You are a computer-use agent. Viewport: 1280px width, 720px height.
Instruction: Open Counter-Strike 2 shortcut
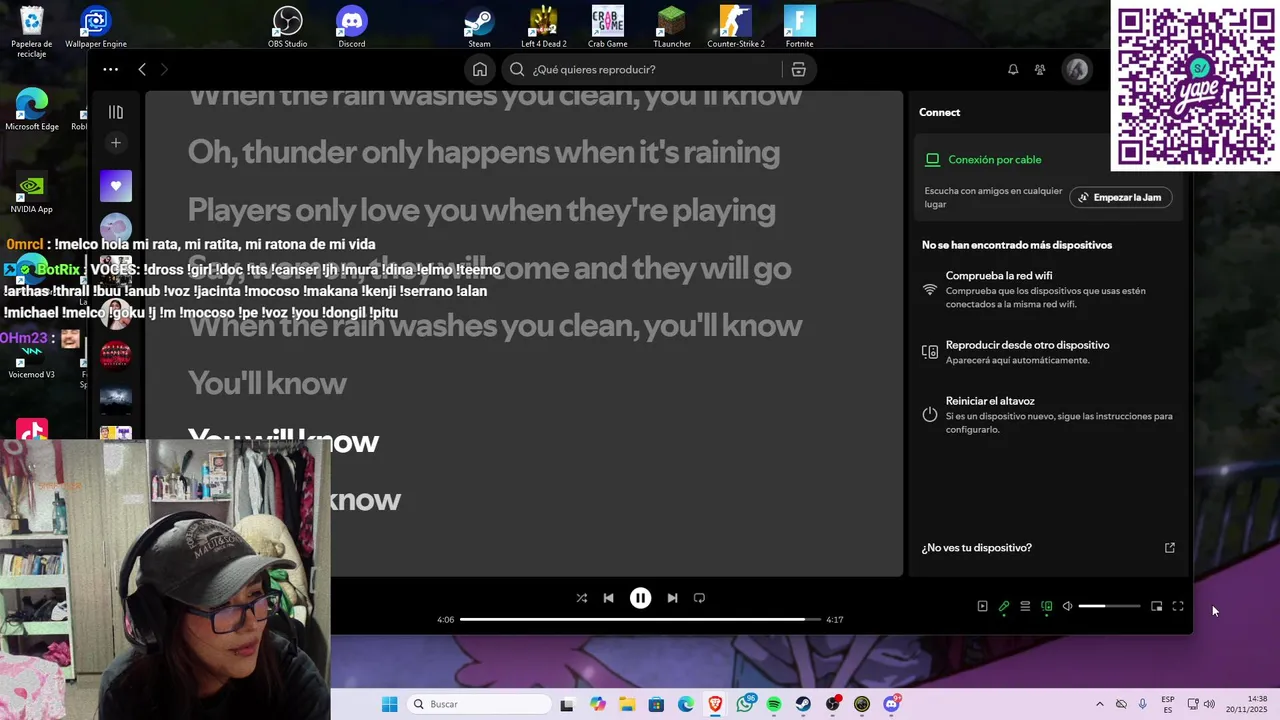click(x=736, y=27)
